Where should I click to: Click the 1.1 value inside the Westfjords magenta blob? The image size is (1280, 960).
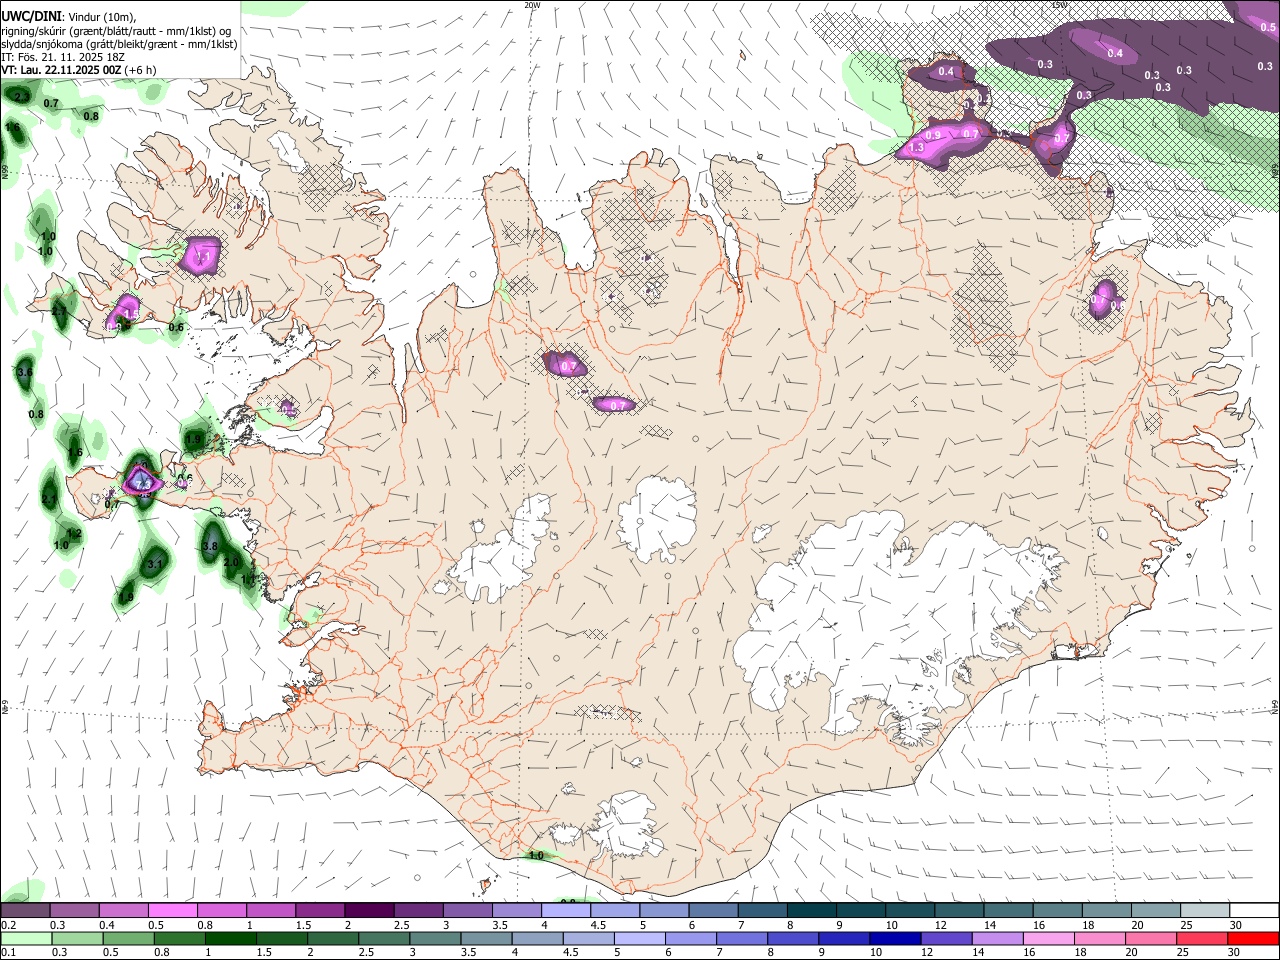[203, 257]
